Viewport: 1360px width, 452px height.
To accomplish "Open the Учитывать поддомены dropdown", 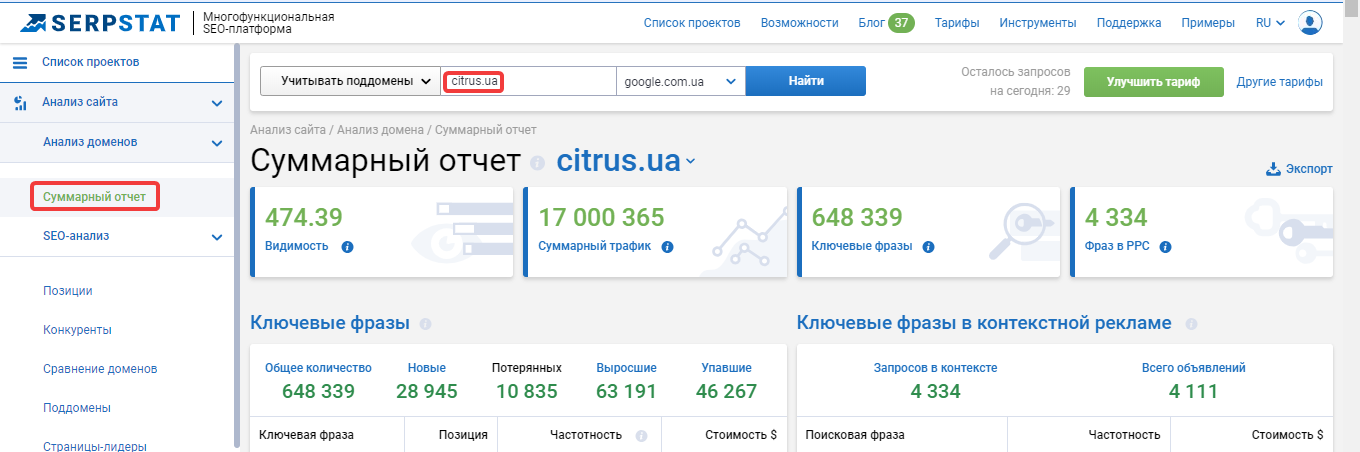I will point(350,81).
